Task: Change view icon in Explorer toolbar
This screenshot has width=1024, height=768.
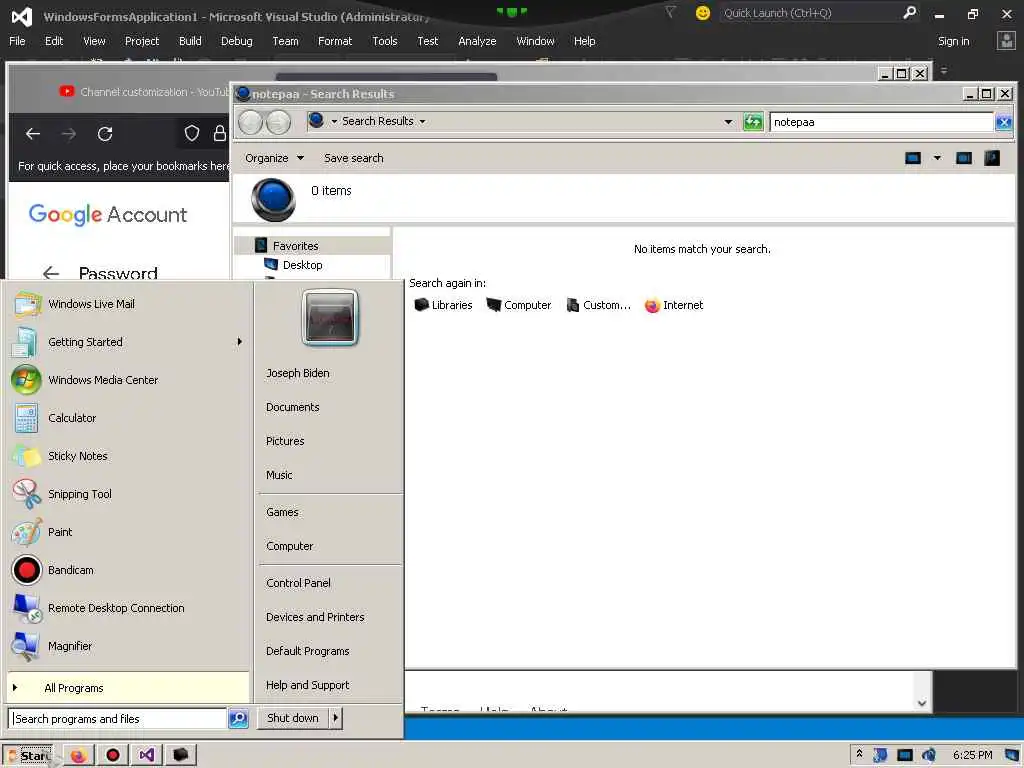Action: click(913, 158)
